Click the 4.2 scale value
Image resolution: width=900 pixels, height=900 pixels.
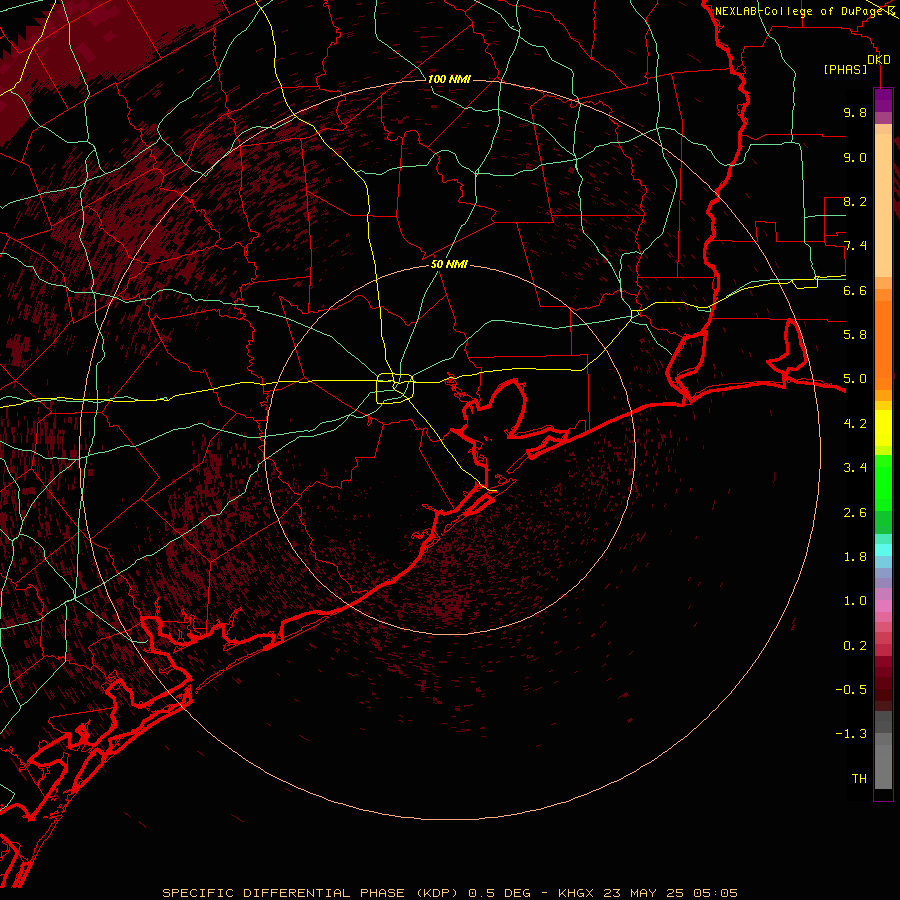coord(855,424)
